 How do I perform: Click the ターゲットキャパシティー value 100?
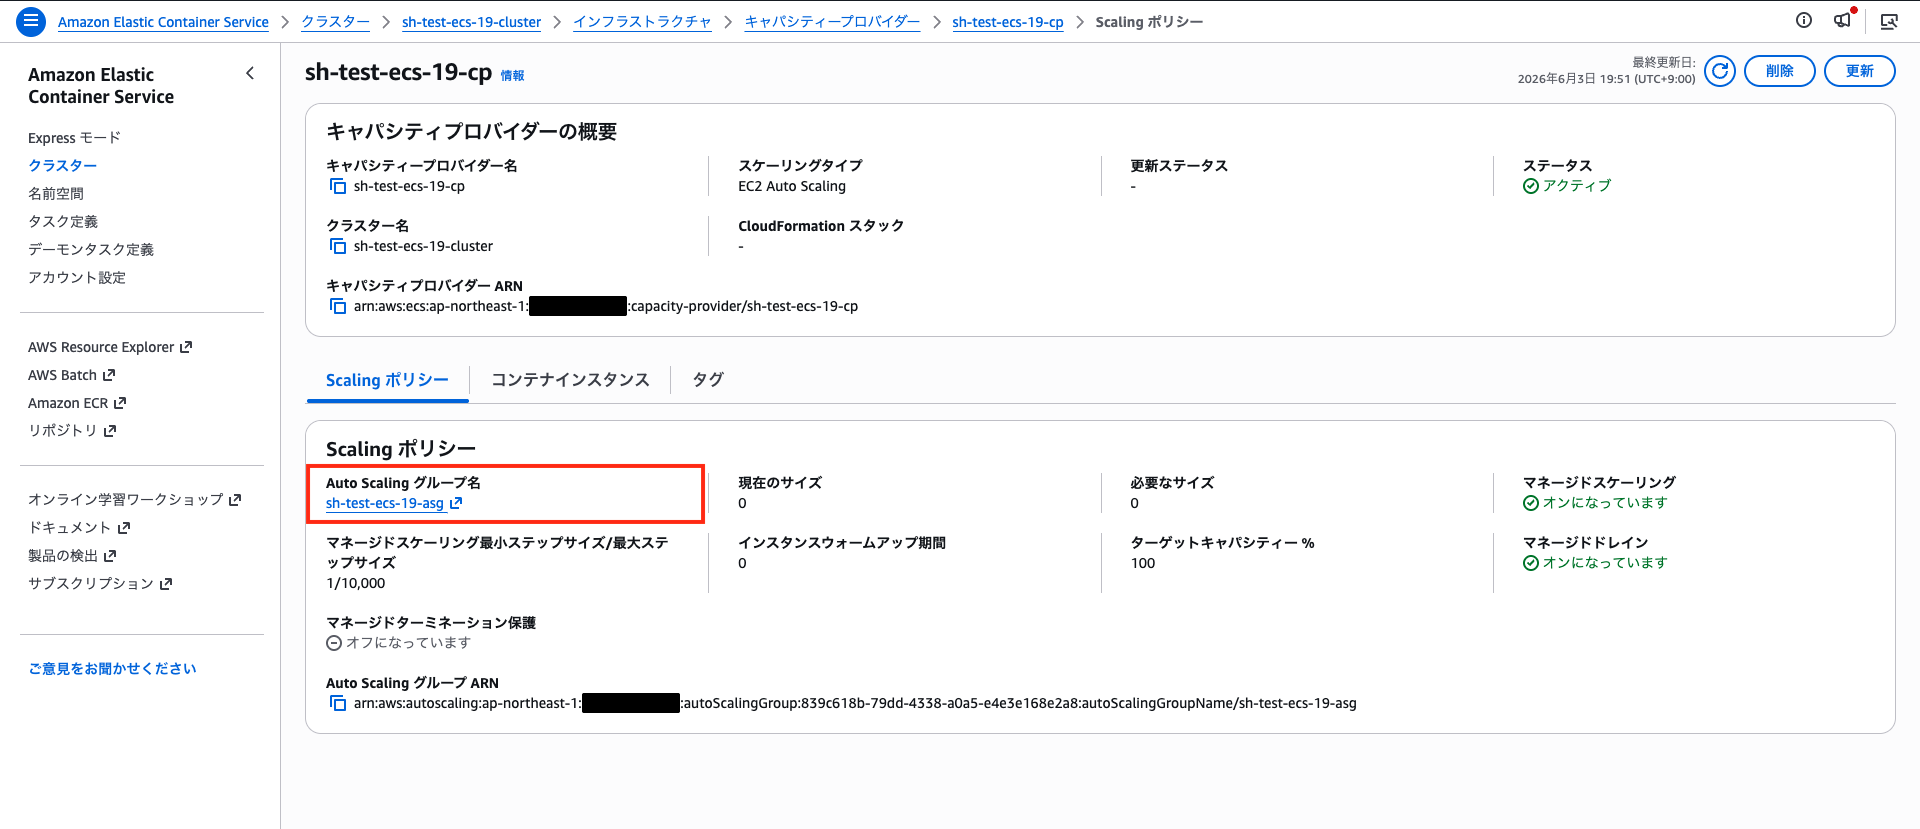point(1143,563)
